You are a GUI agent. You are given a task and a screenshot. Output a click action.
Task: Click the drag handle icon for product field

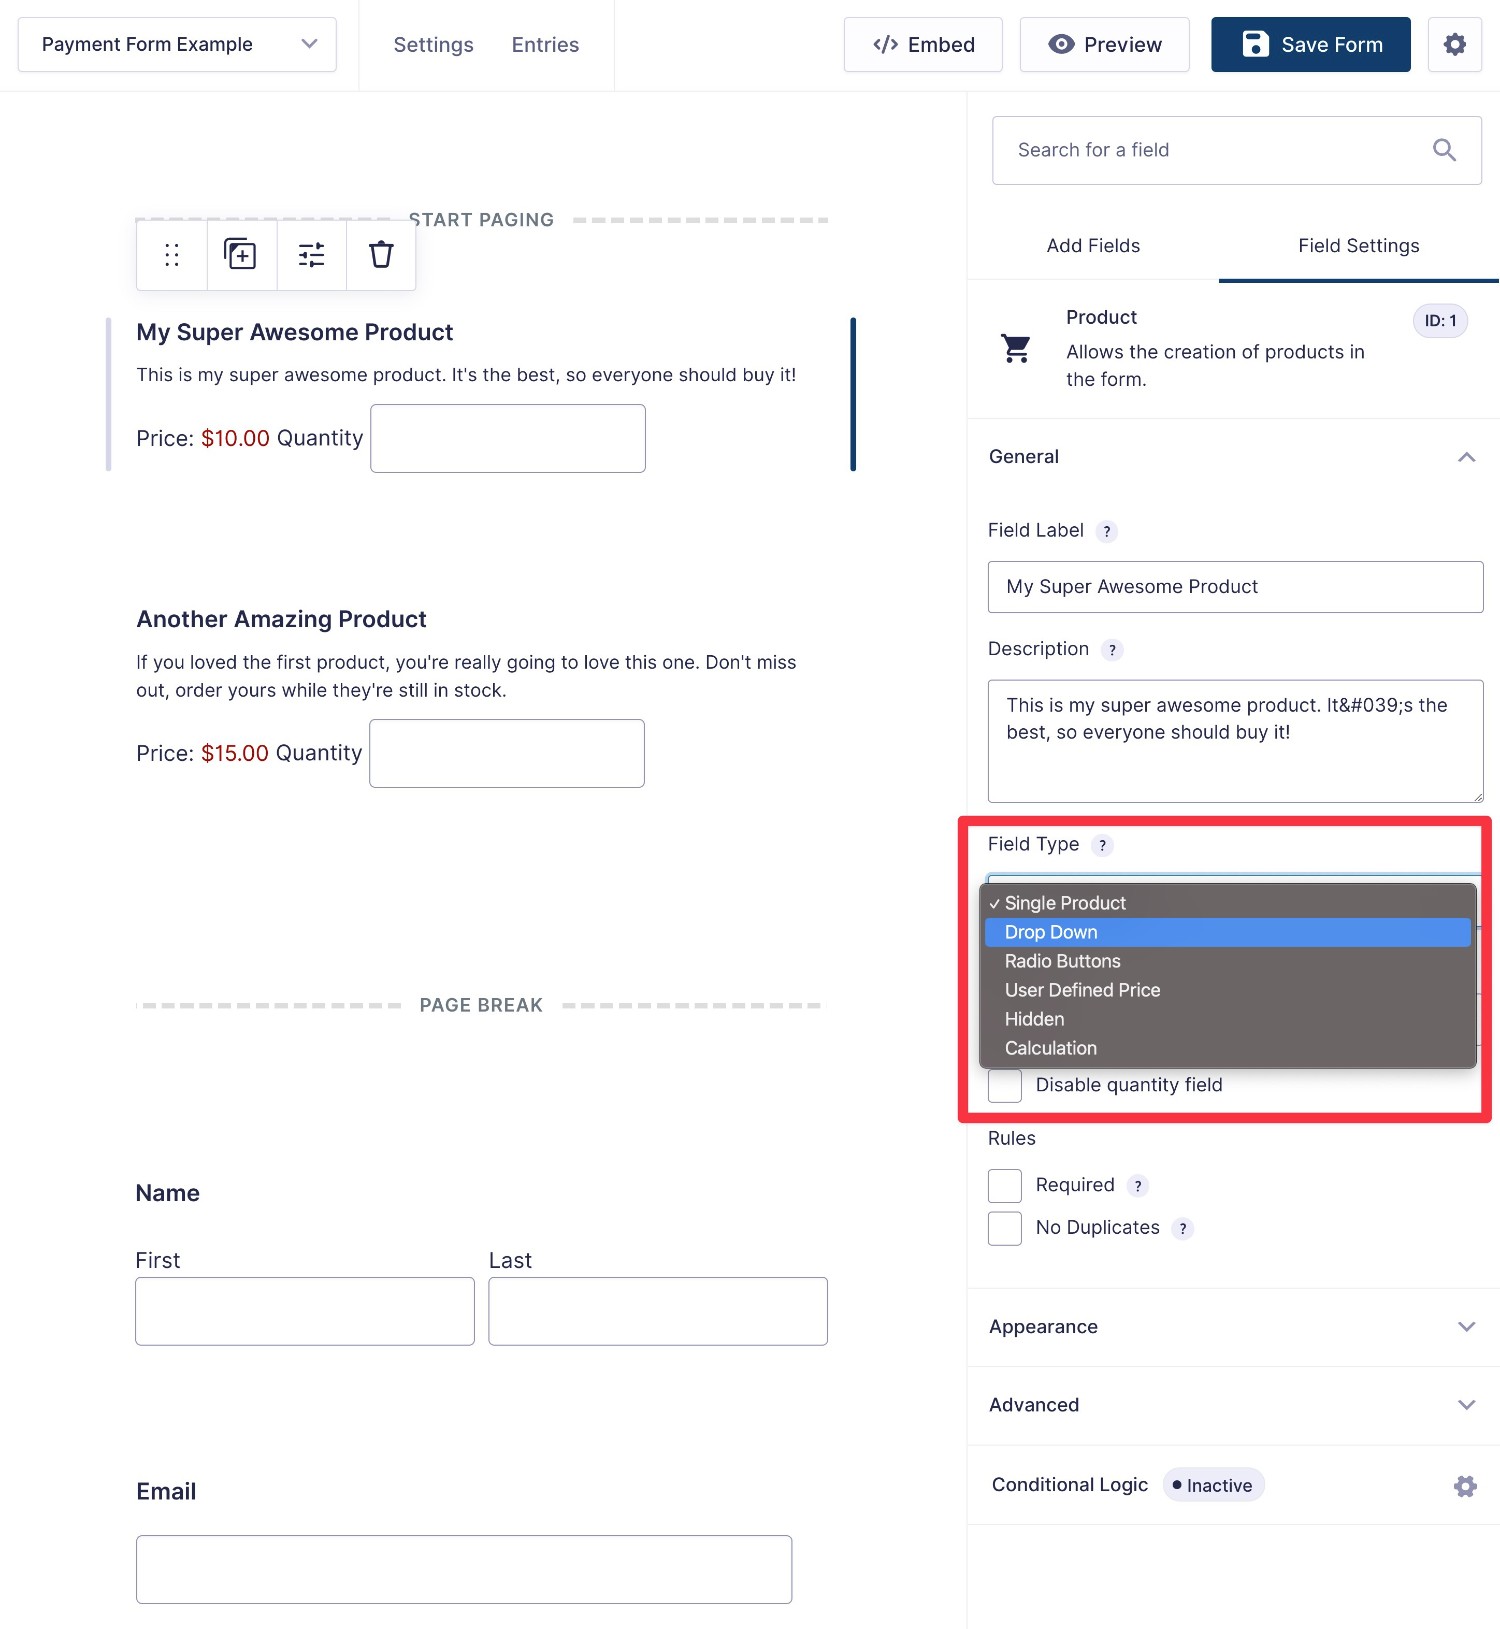pos(172,255)
